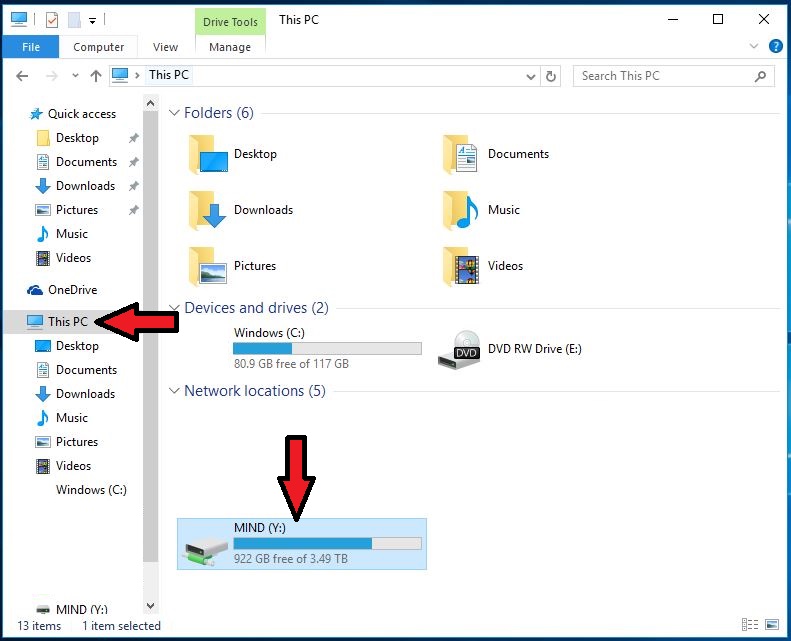The image size is (791, 641).
Task: Click the Refresh button in address bar
Action: 551,76
